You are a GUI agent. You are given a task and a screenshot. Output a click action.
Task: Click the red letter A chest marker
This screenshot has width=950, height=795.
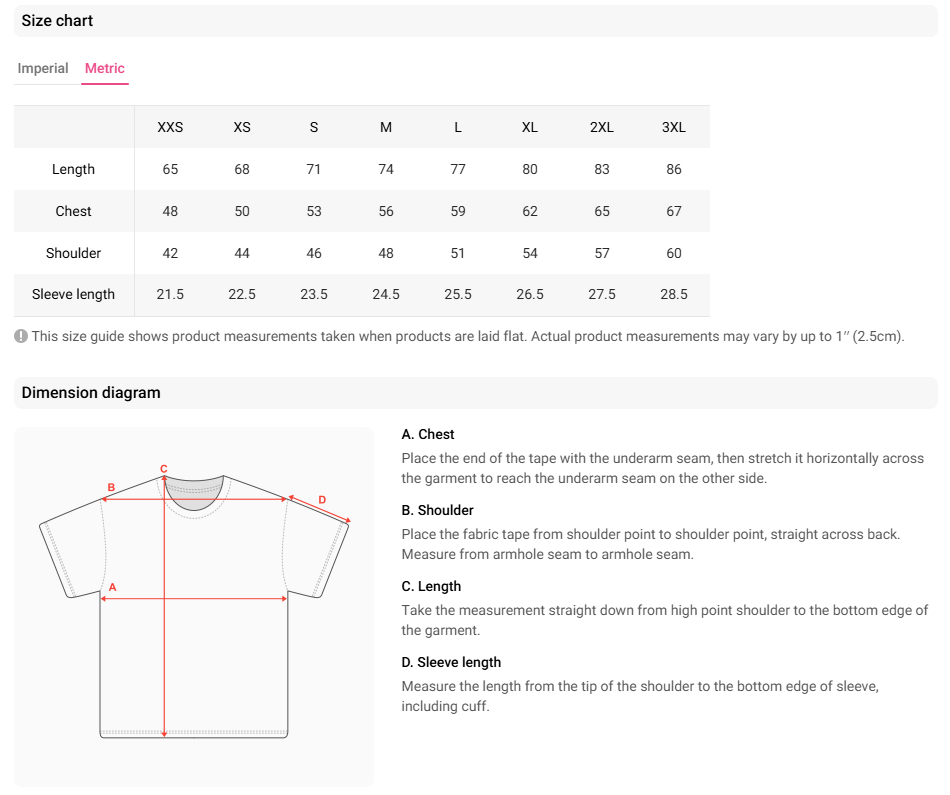click(x=112, y=587)
